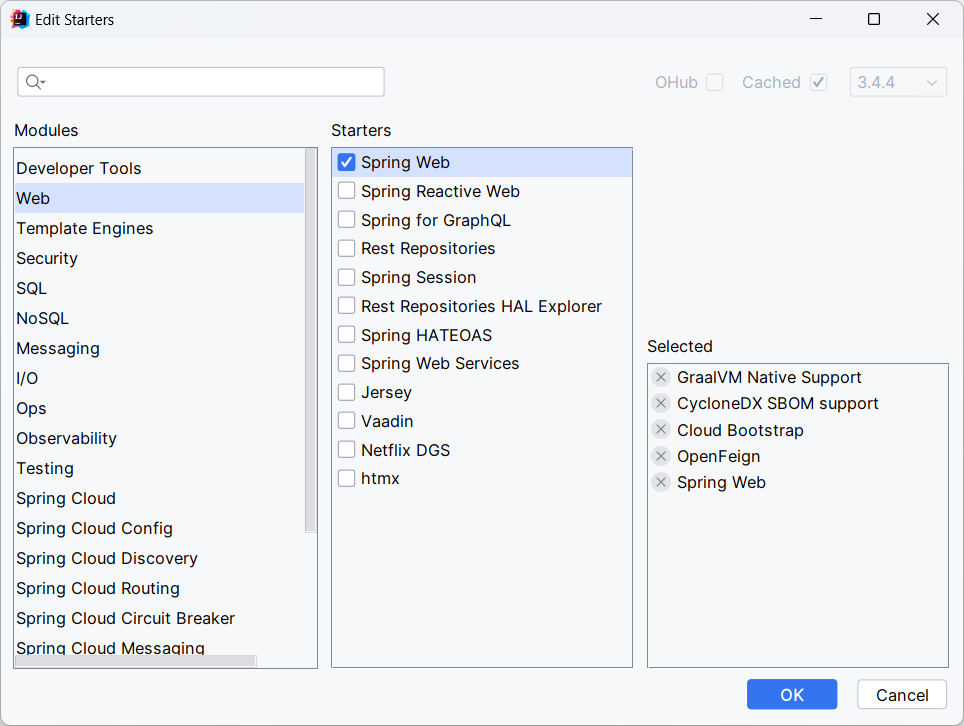The width and height of the screenshot is (964, 726).
Task: Open the Security module
Action: [x=159, y=258]
